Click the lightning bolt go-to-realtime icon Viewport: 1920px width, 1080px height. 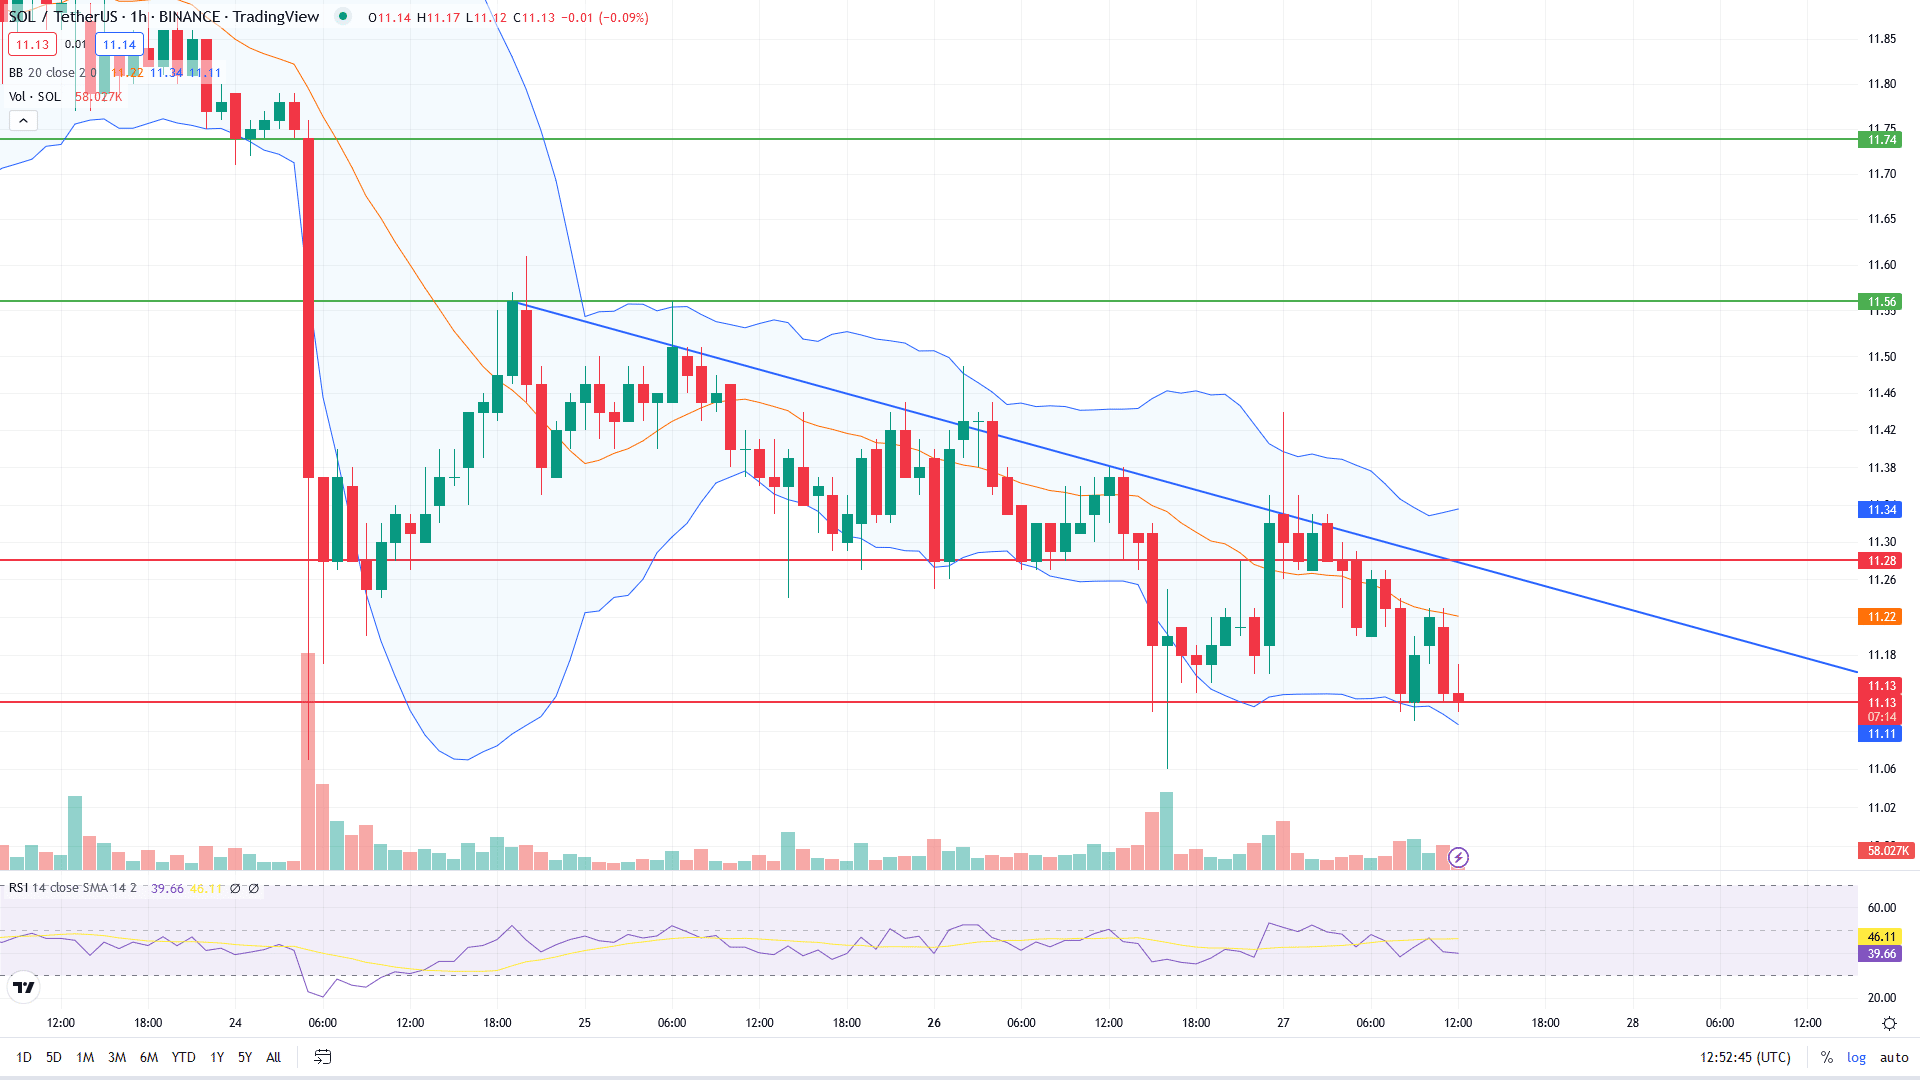(1458, 857)
